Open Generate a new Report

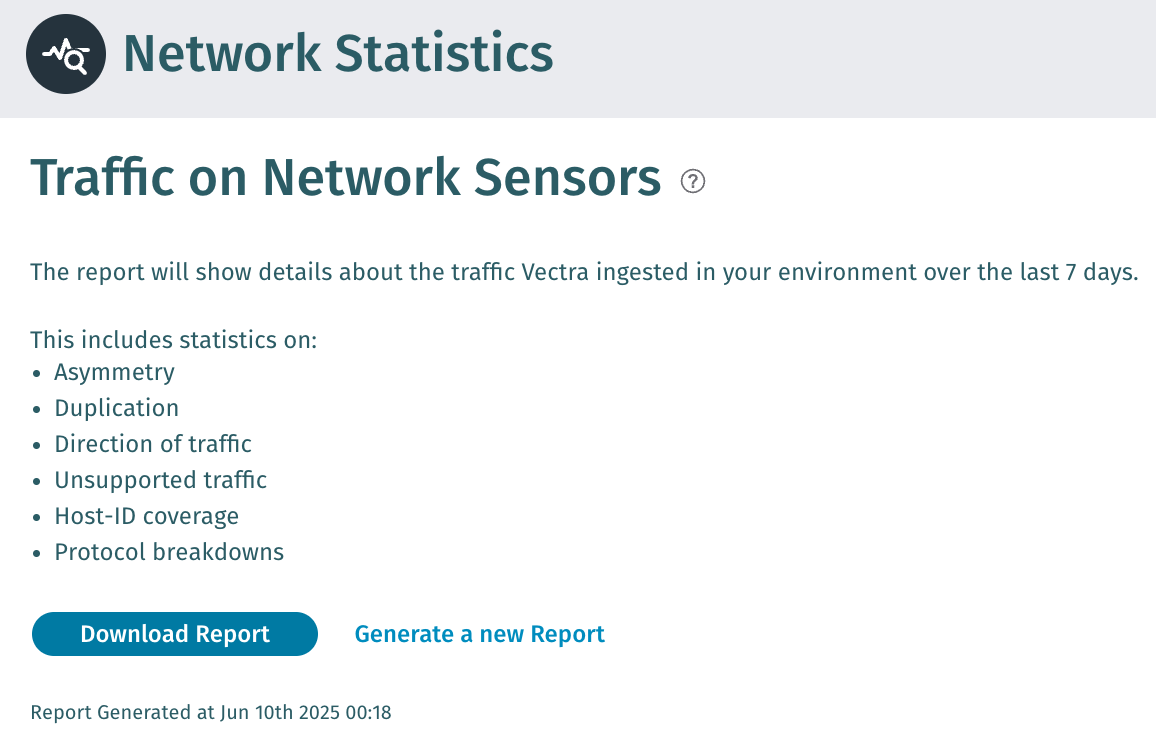[479, 633]
